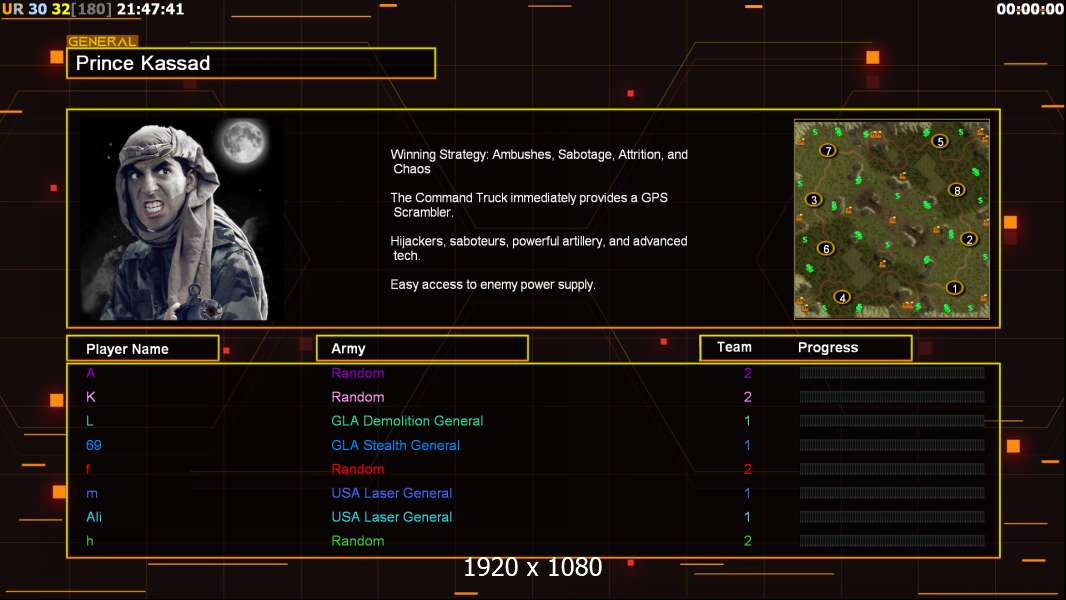Pick start position marker 5 on minimap
Viewport: 1066px width, 600px height.
coord(940,141)
